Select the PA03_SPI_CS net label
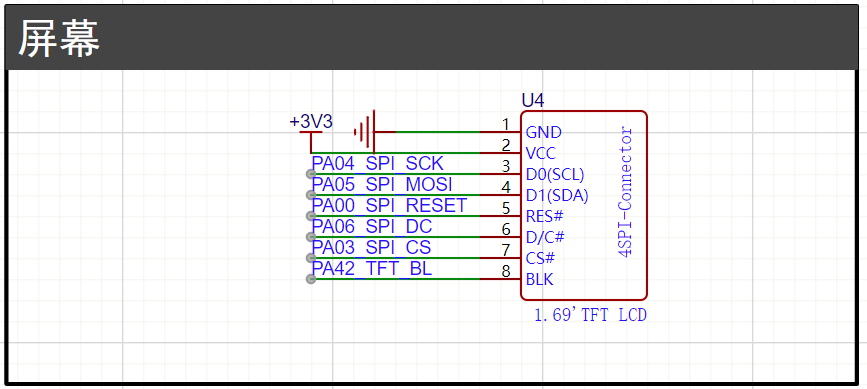 pyautogui.click(x=371, y=248)
